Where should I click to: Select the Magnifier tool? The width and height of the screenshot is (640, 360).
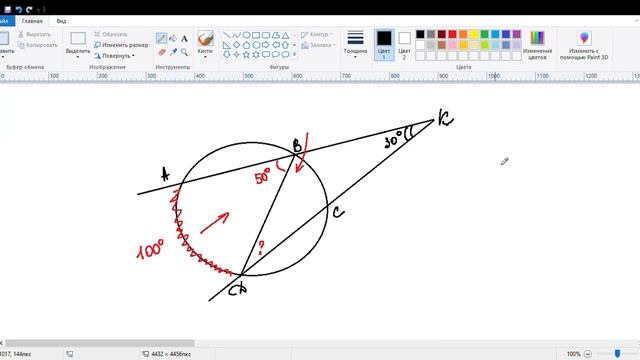coord(184,52)
